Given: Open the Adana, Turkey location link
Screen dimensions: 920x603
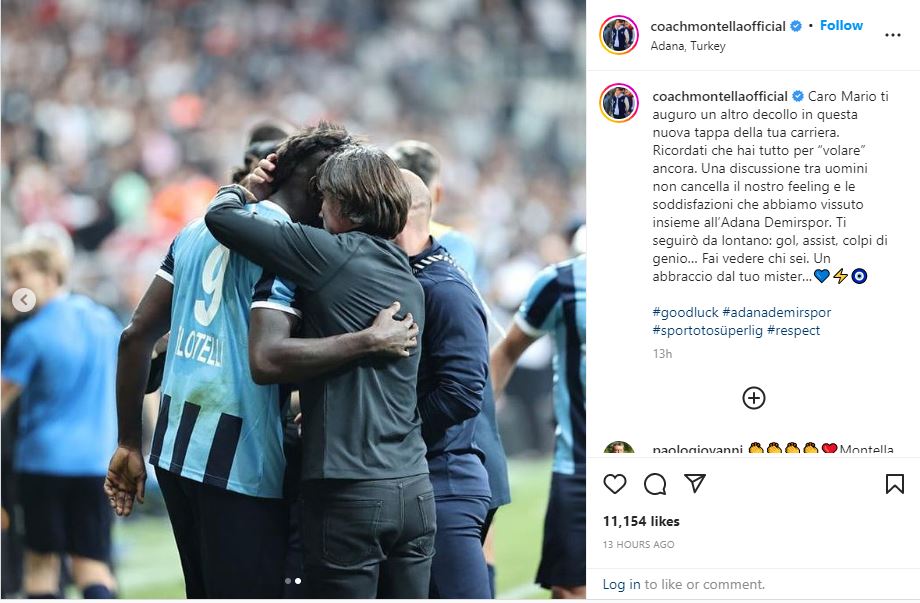Looking at the screenshot, I should tap(688, 46).
